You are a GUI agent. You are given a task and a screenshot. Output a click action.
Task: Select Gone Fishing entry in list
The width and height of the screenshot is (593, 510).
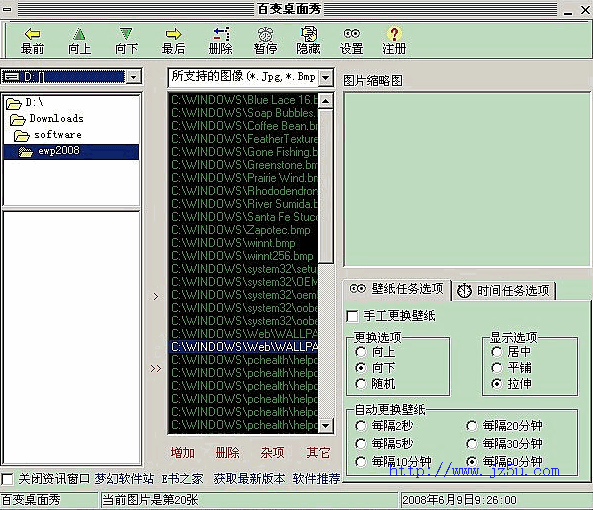pyautogui.click(x=244, y=152)
